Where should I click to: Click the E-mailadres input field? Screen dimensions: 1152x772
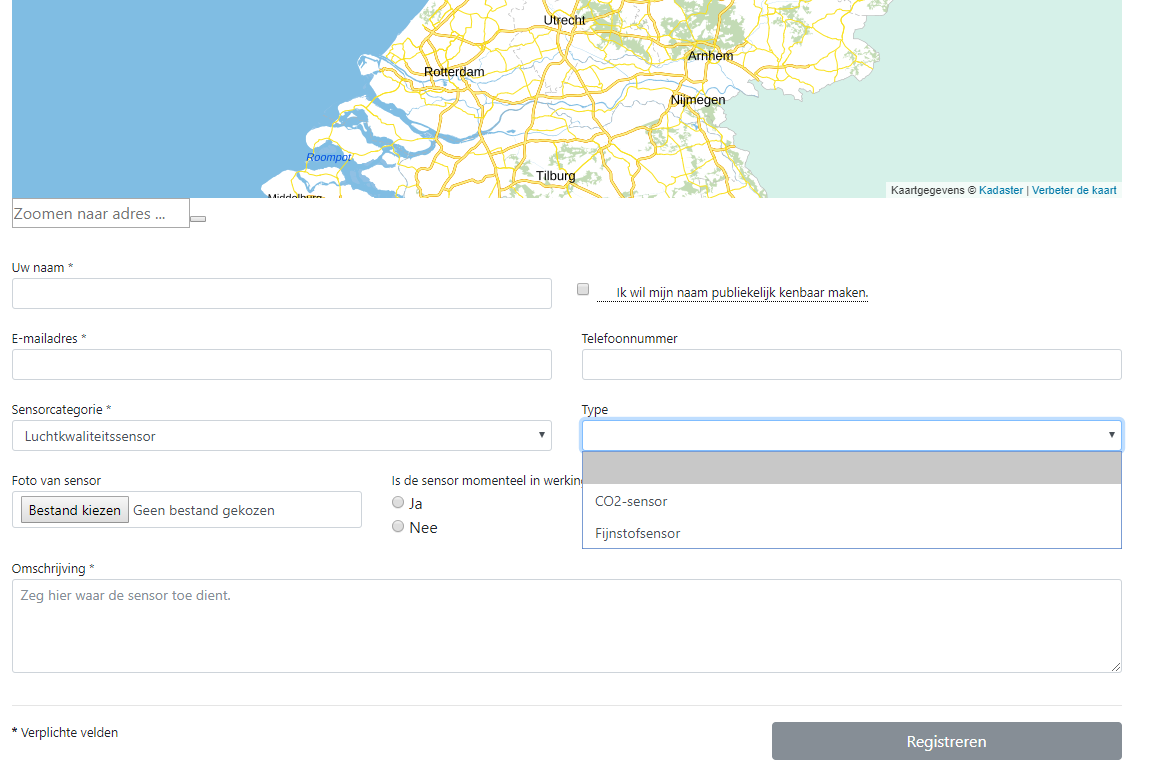[281, 365]
